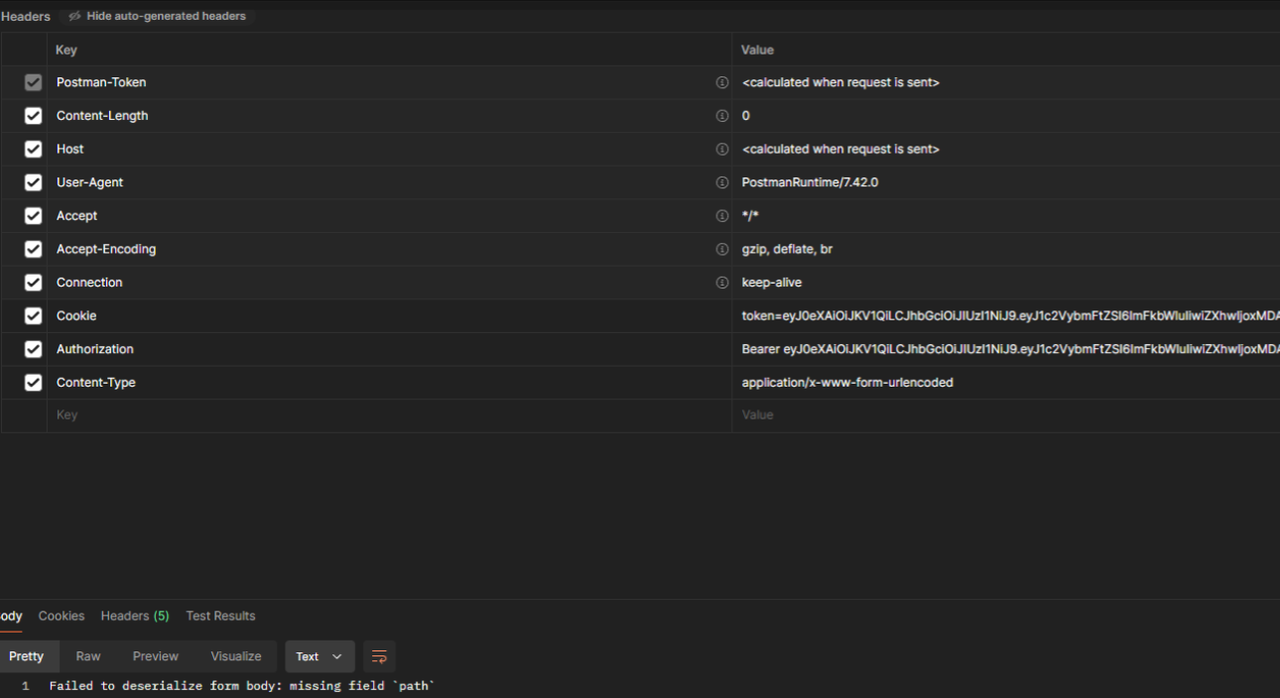The image size is (1280, 698).
Task: Click info icon for User-Agent header
Action: click(722, 183)
